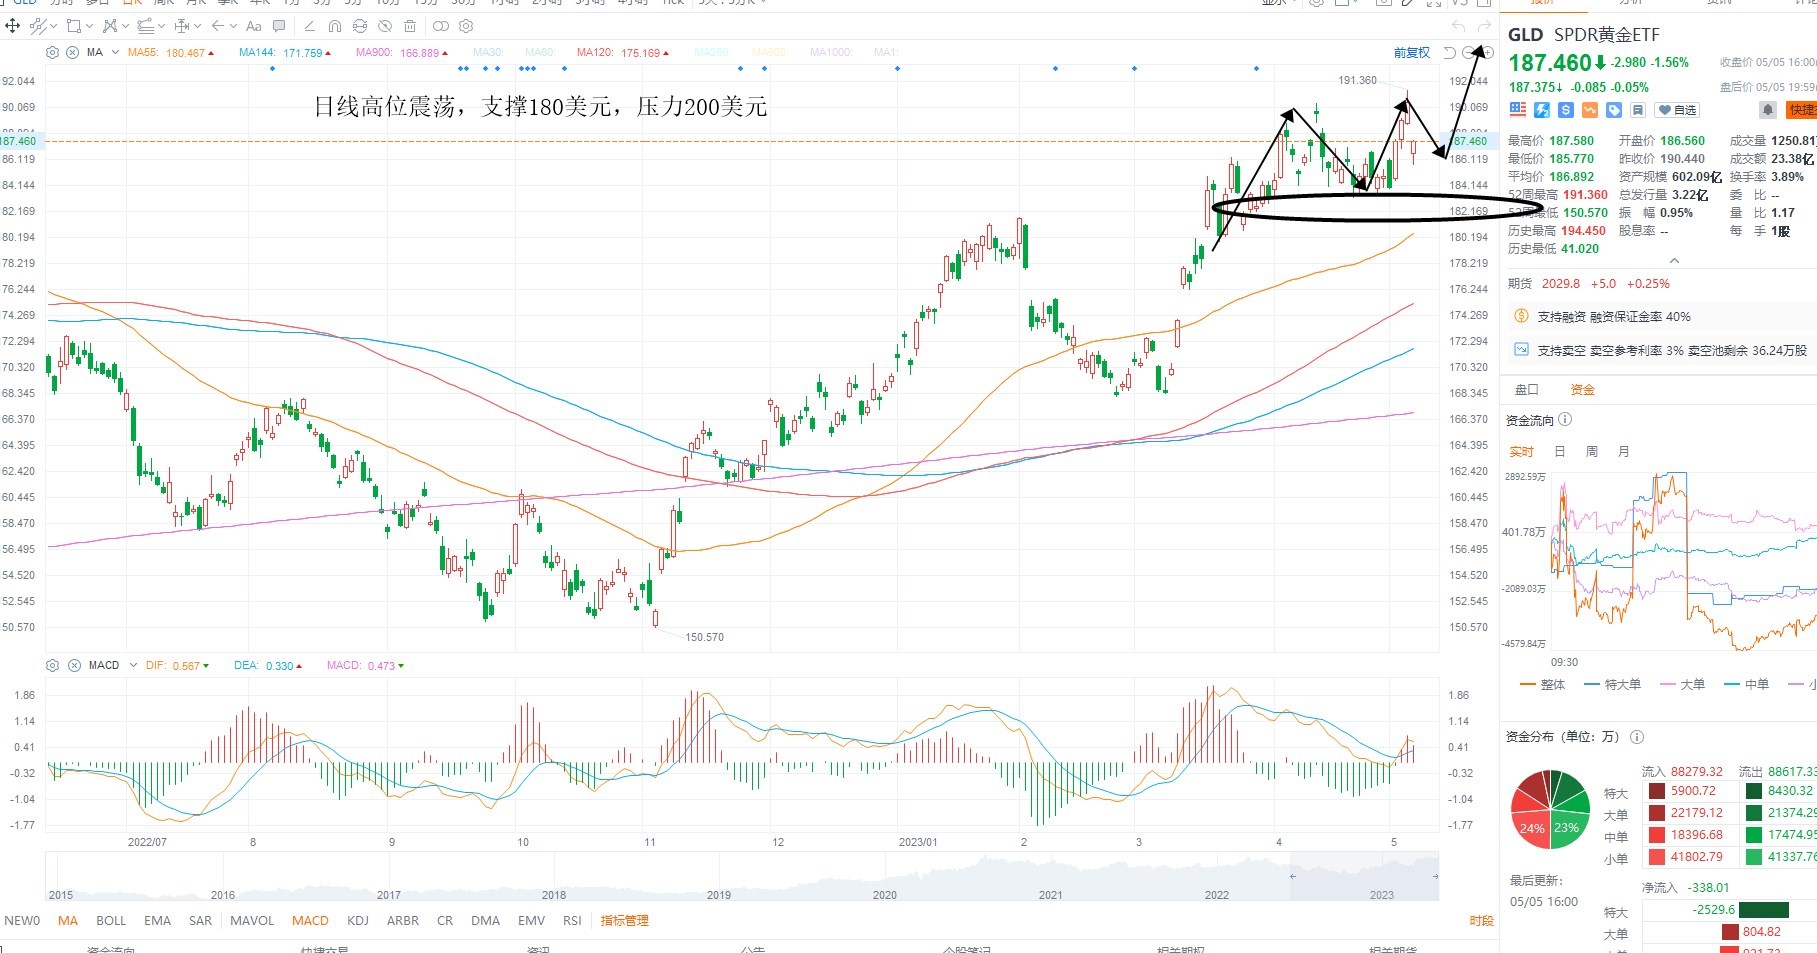Select the pattern/wave drawing tool

click(x=109, y=26)
